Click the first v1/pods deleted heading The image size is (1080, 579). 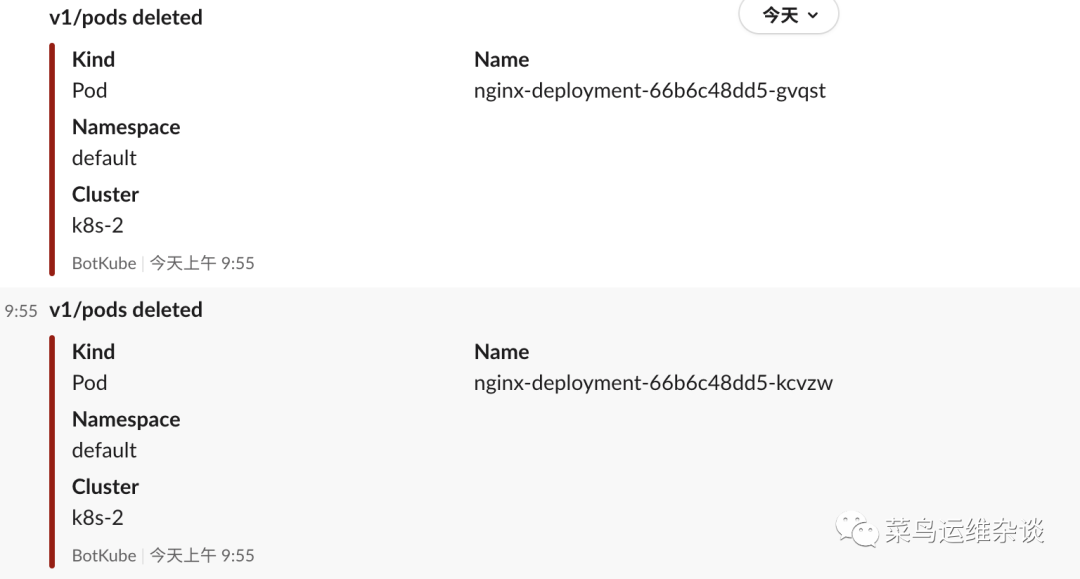click(126, 18)
